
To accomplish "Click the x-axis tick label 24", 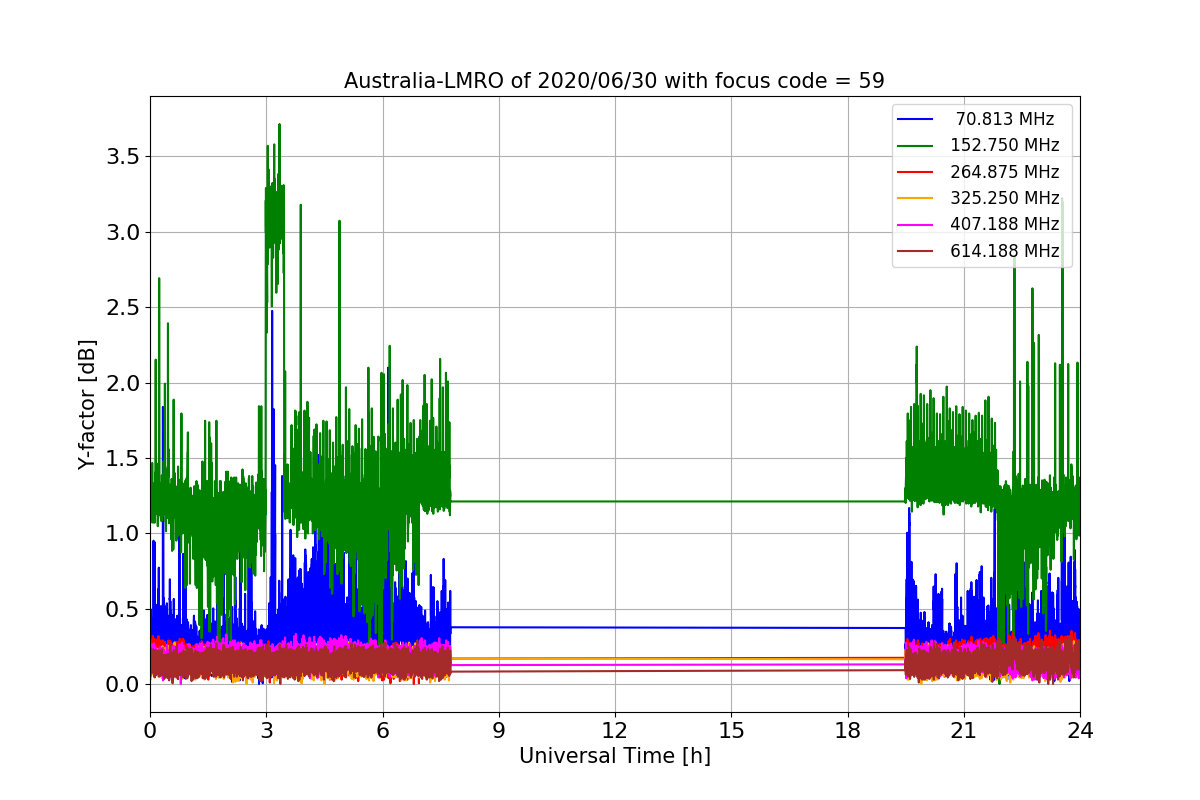I will (1080, 730).
